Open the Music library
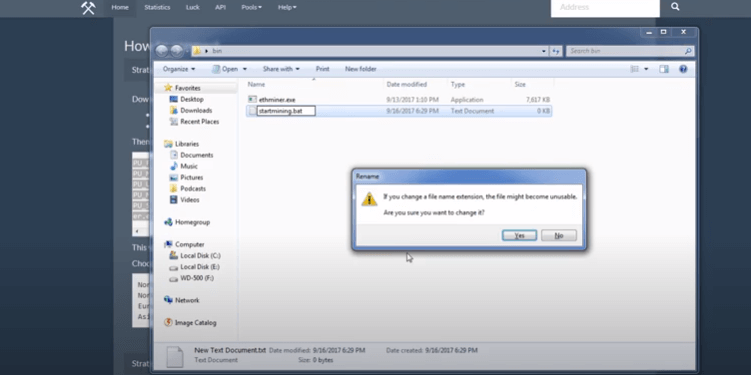 189,166
